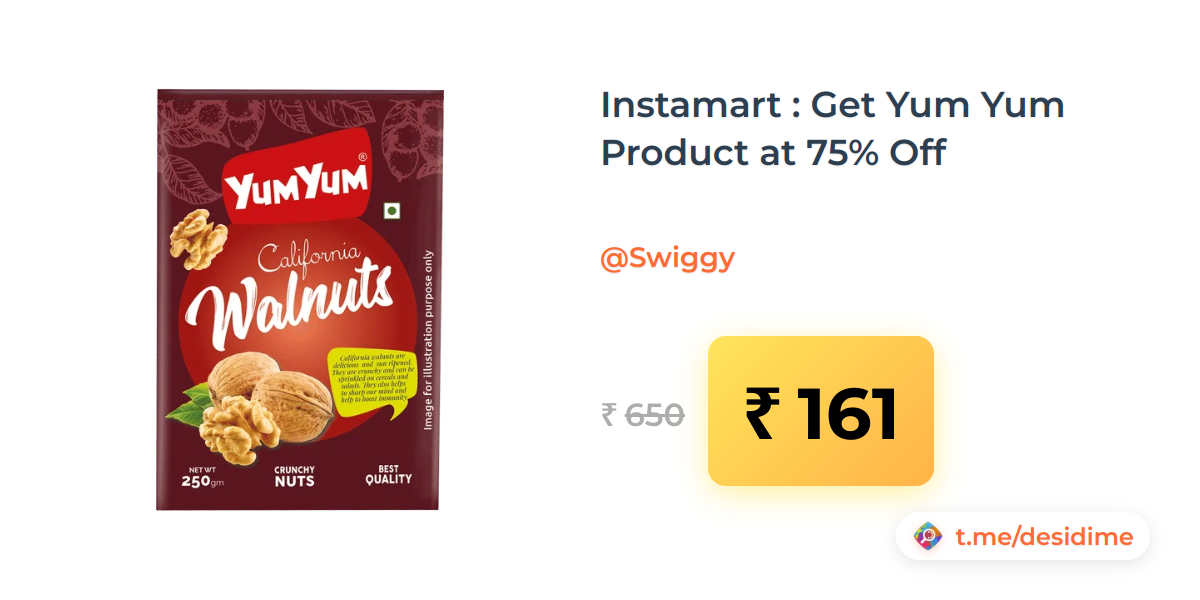The image size is (1200, 600).
Task: Click the CRUNCHY NUTS text on pack
Action: click(294, 476)
